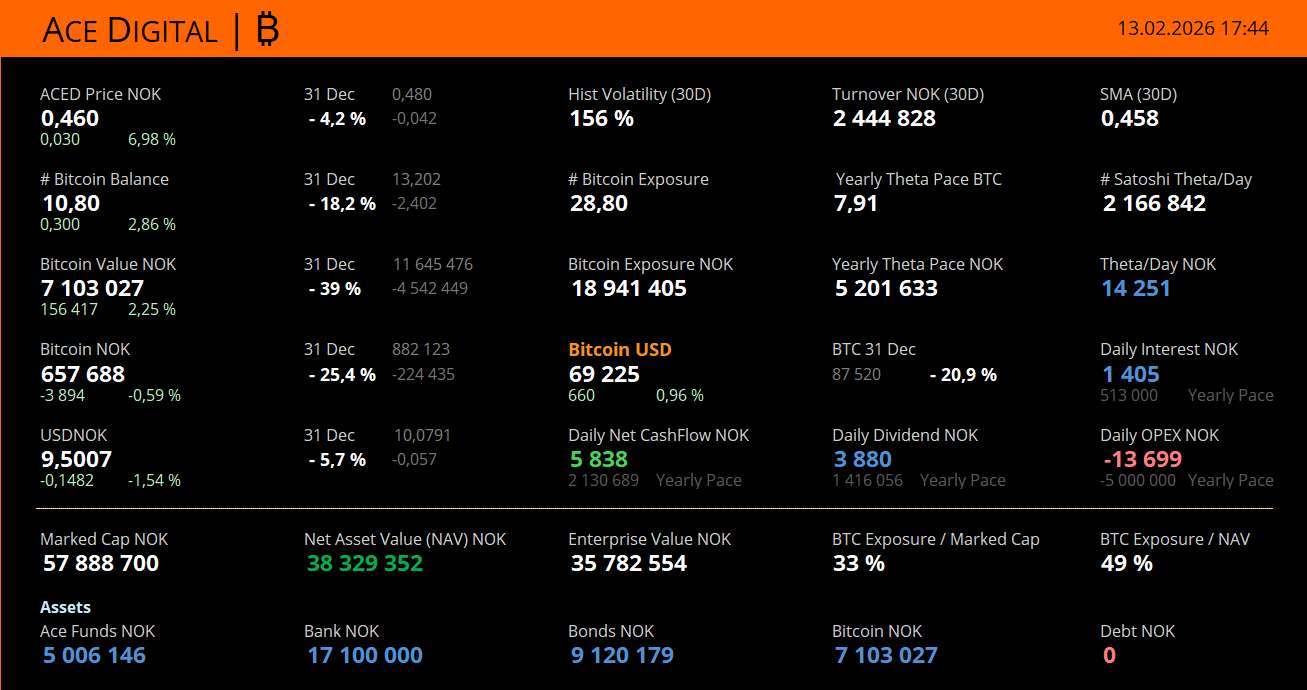Select Ace Funds NOK value 5 006 146

(x=94, y=655)
